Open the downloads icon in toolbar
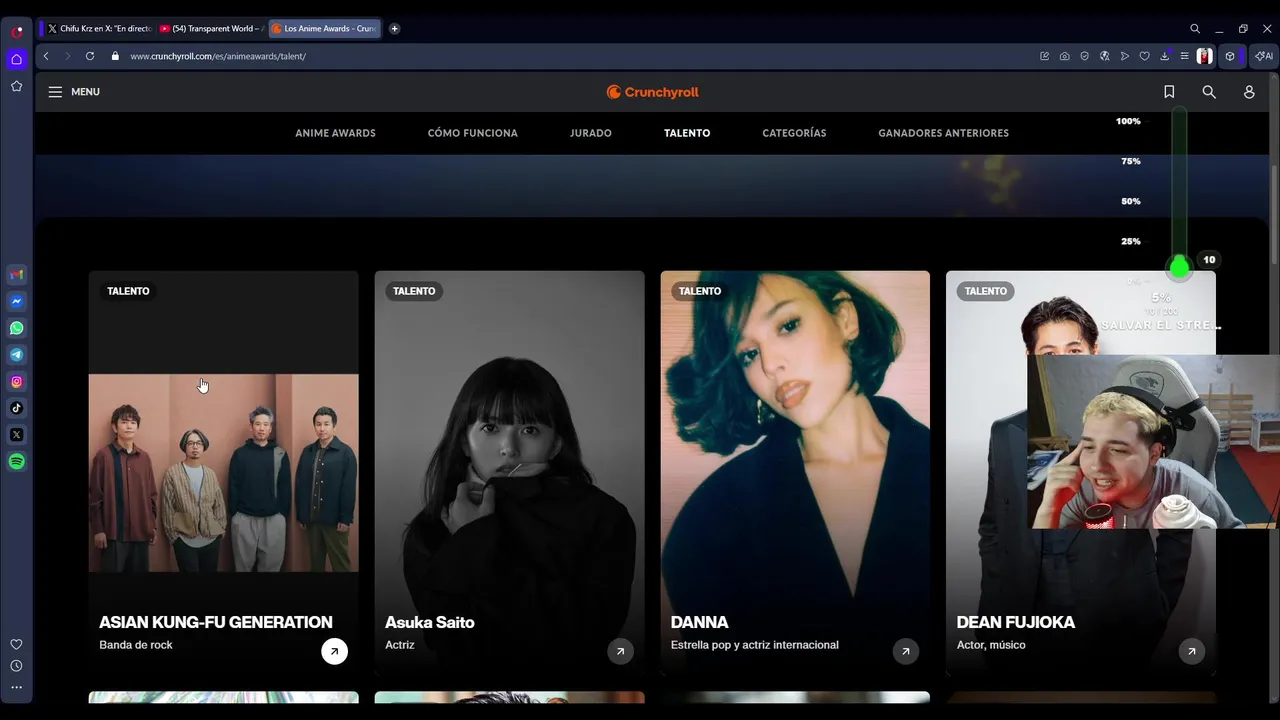Screen dimensions: 1280x720 [1164, 56]
